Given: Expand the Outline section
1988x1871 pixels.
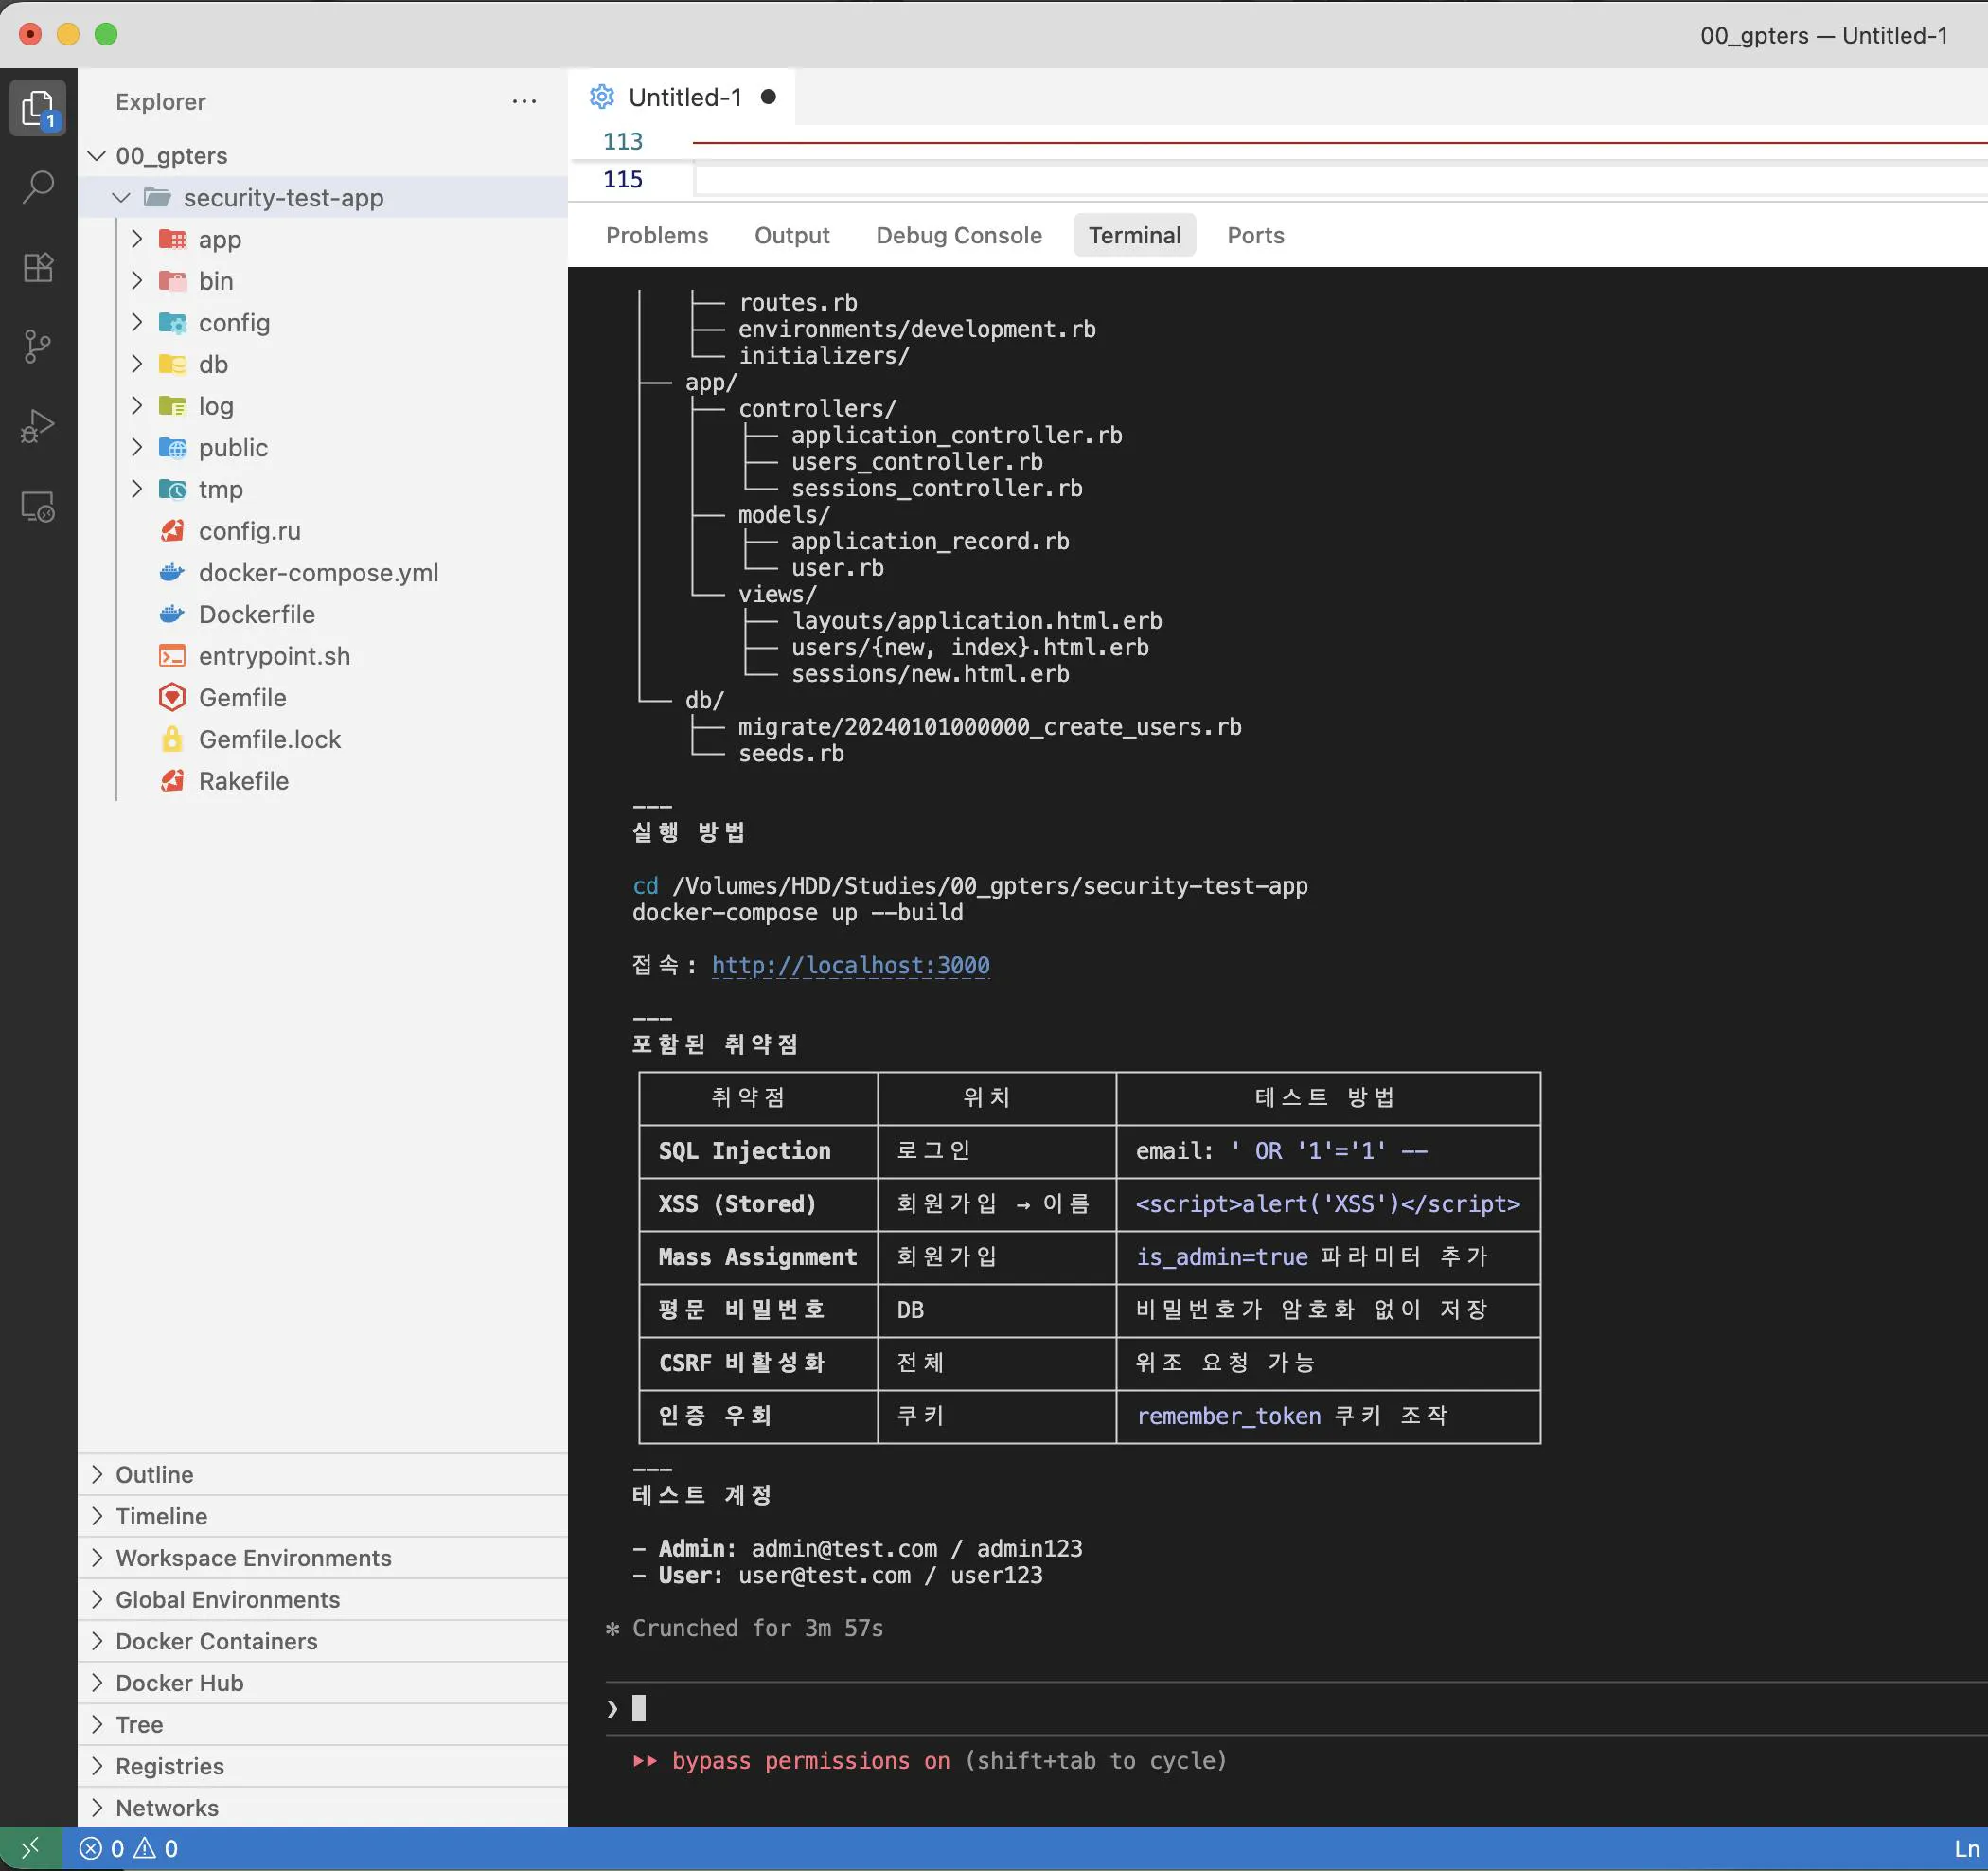Looking at the screenshot, I should click(154, 1474).
